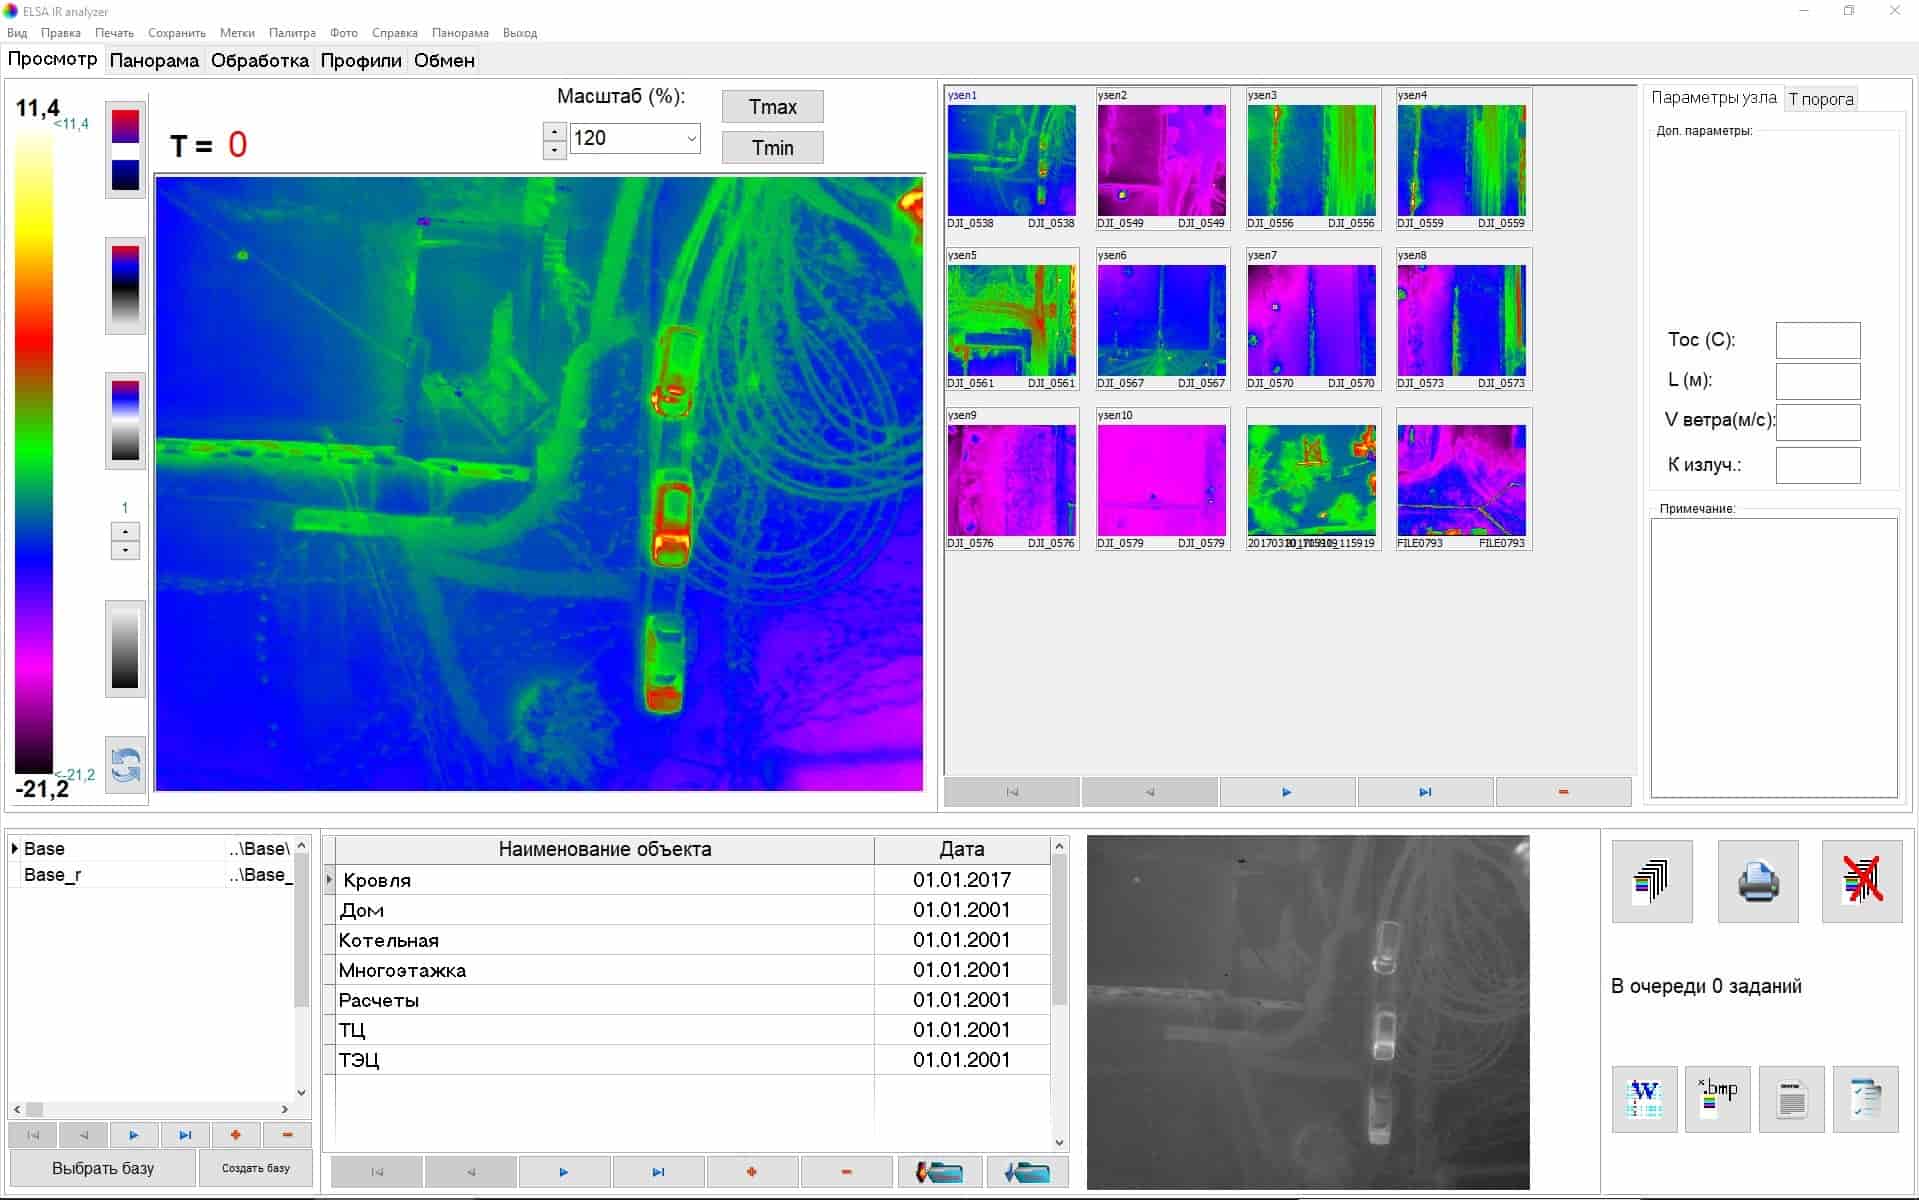The width and height of the screenshot is (1919, 1200).
Task: Click the BMP export icon
Action: tap(1718, 1099)
